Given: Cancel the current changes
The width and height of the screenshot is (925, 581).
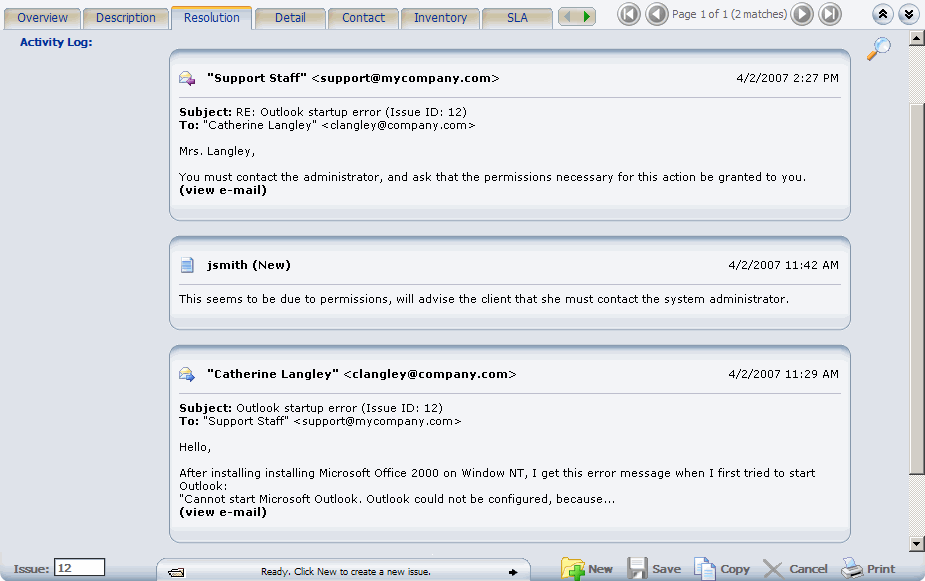Looking at the screenshot, I should 795,569.
